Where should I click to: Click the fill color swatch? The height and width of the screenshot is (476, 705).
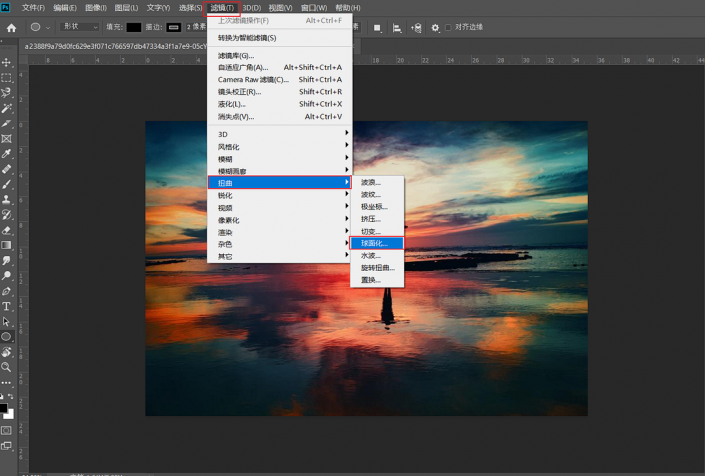click(x=133, y=28)
